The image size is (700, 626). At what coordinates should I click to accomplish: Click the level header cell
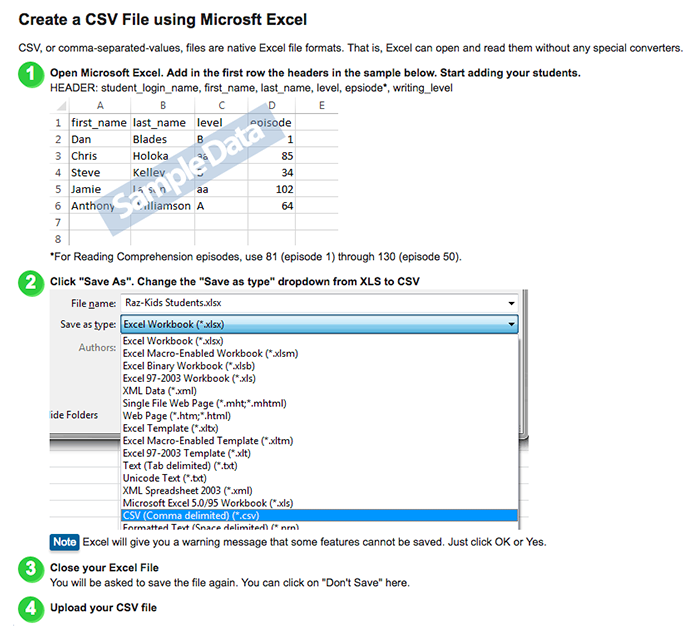point(221,123)
